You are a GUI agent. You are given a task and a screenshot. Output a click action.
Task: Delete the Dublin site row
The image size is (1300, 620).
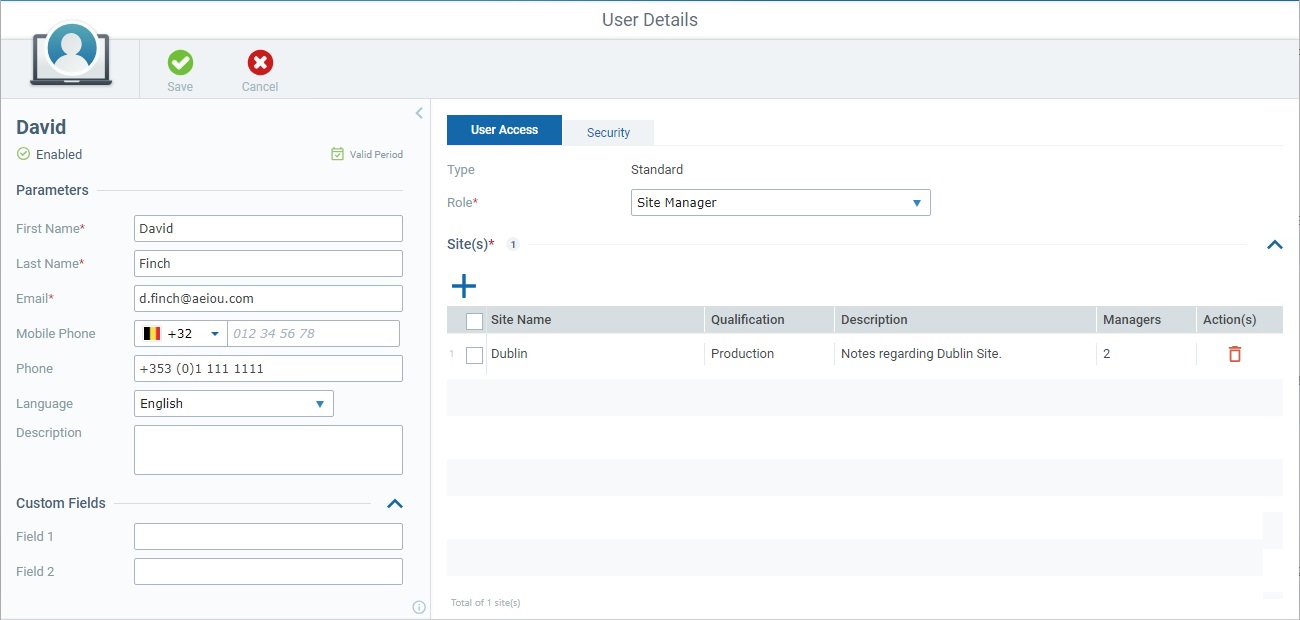(x=1234, y=353)
